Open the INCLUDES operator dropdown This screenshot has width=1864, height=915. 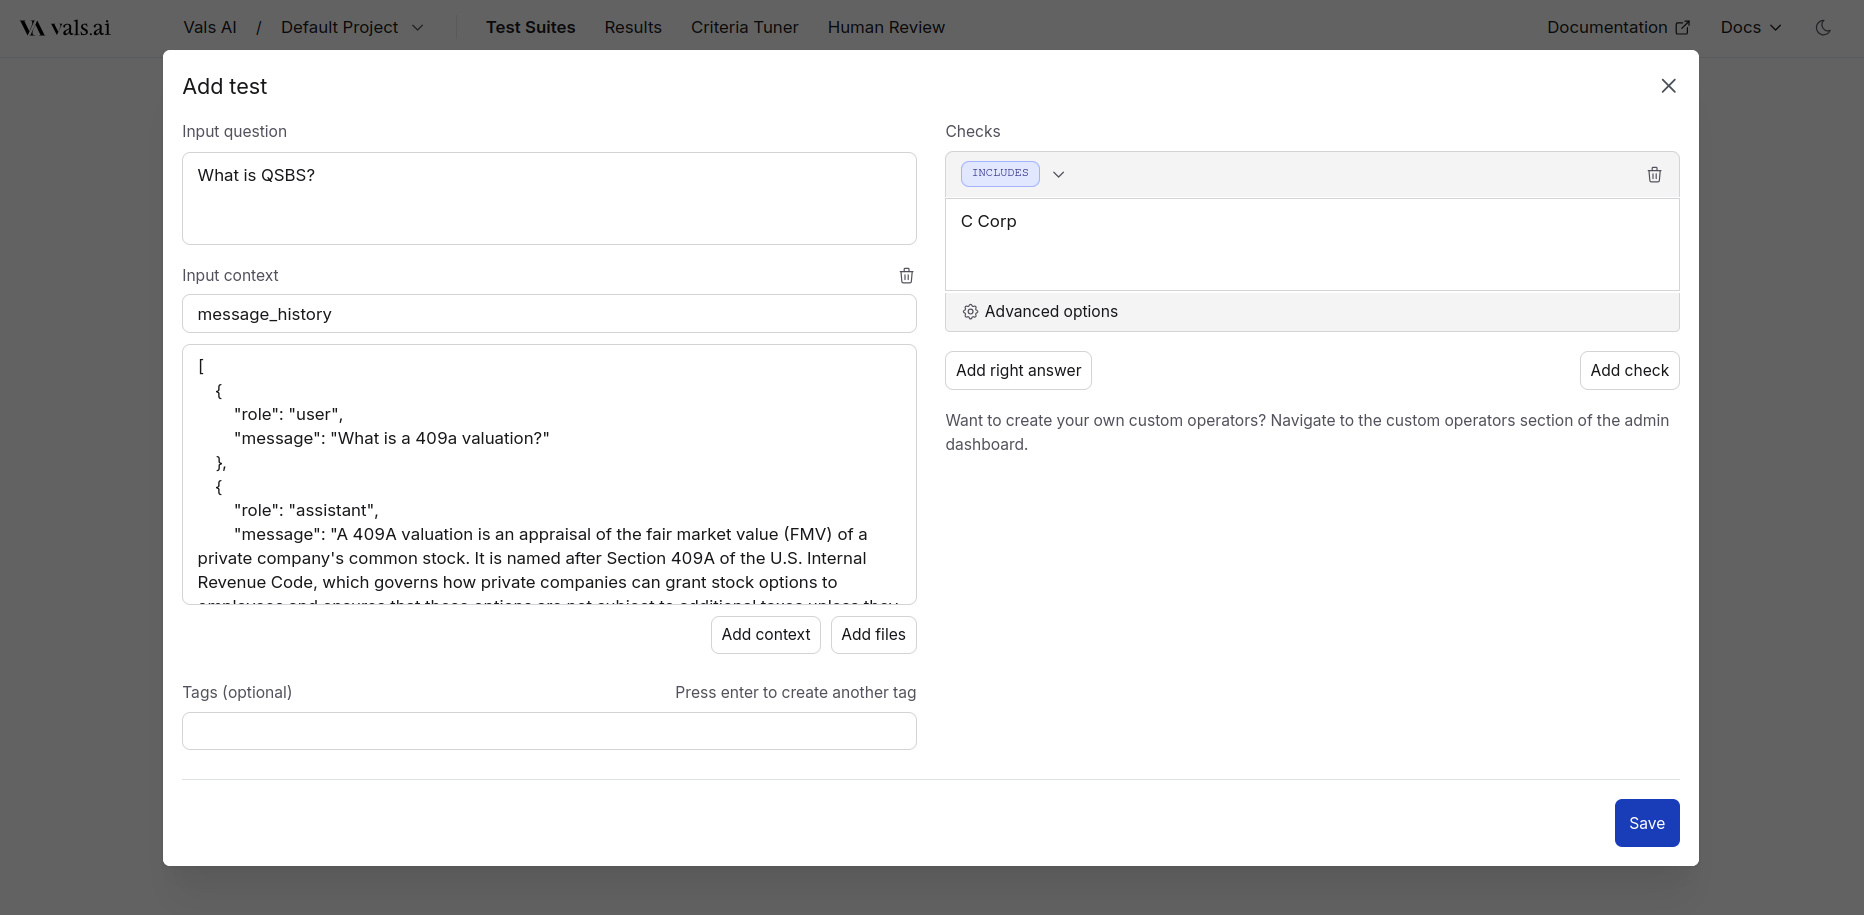(x=1058, y=174)
